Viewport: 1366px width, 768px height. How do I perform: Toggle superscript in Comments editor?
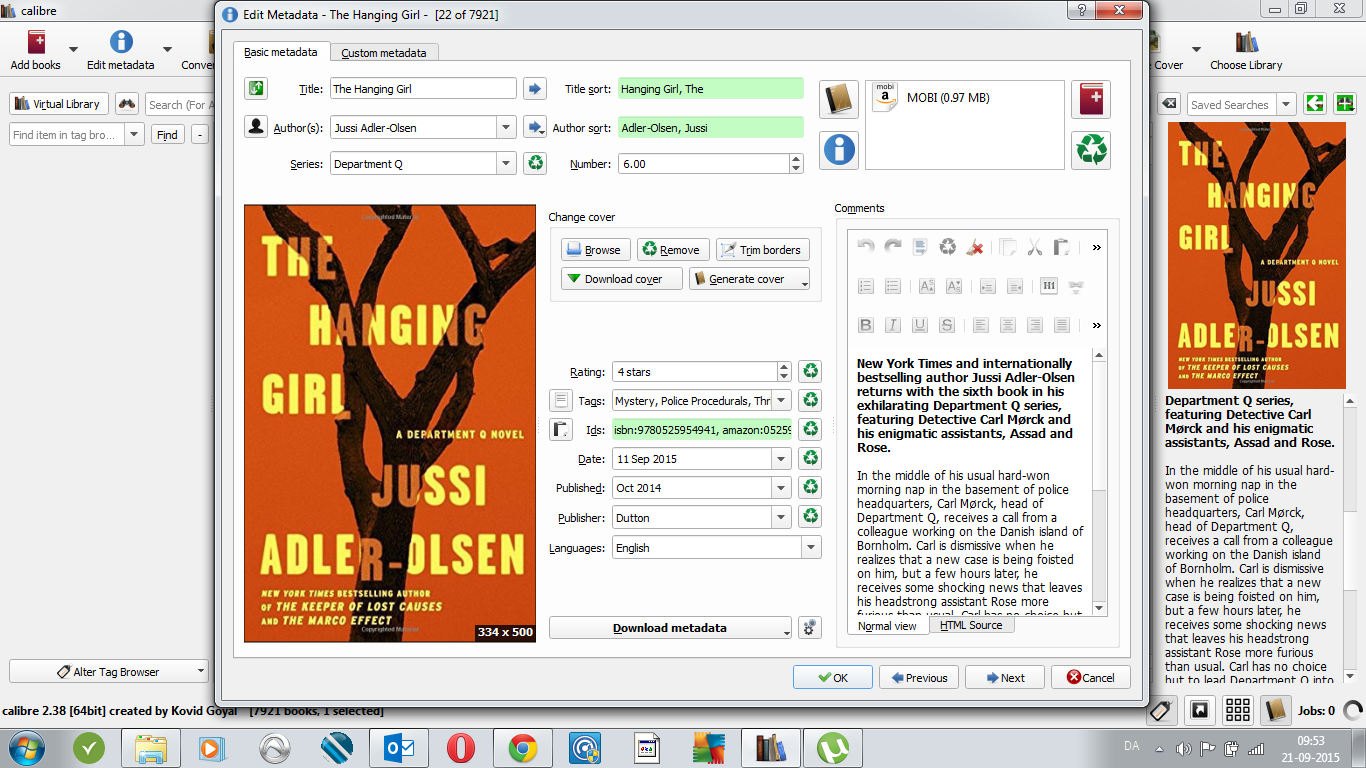tap(927, 286)
